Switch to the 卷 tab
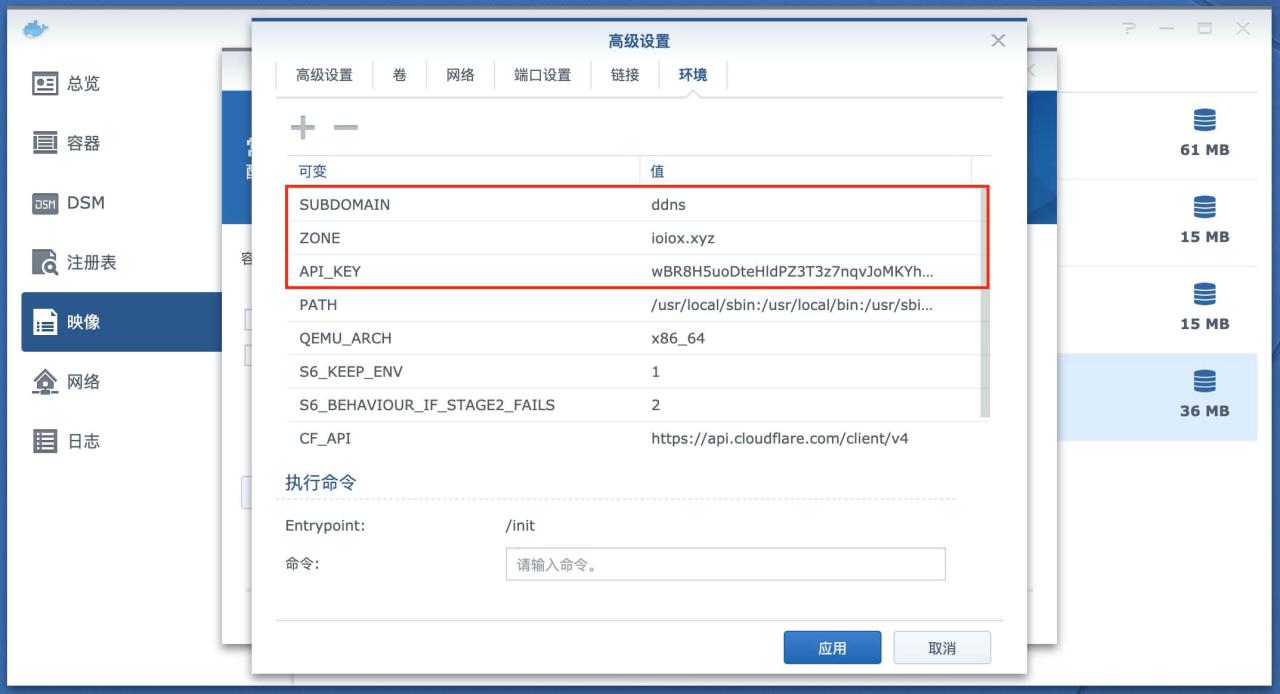This screenshot has width=1280, height=694. pos(400,75)
